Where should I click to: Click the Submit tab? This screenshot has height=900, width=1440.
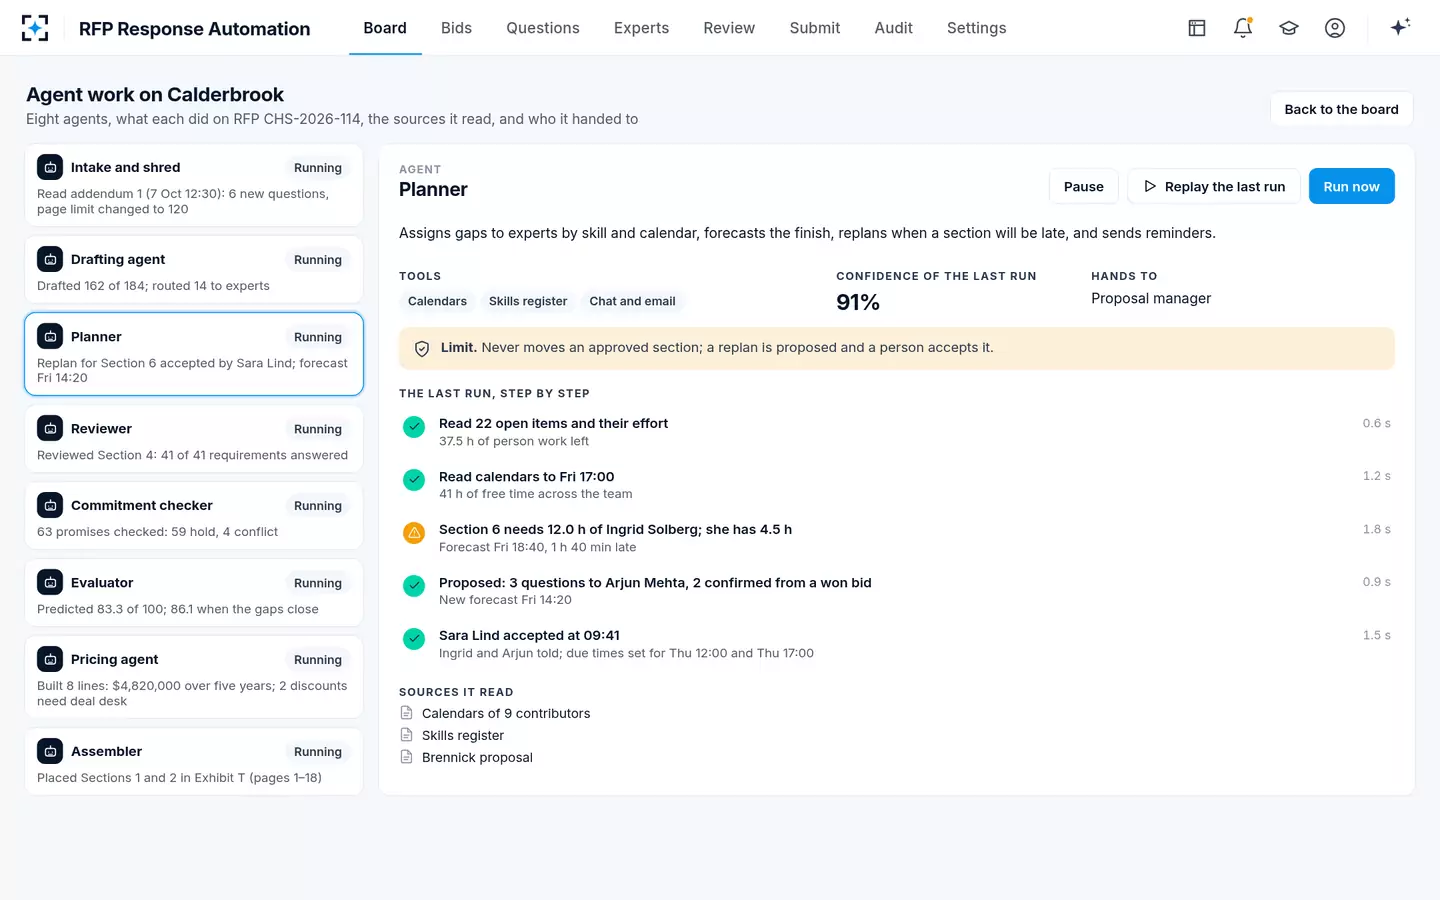pyautogui.click(x=815, y=28)
